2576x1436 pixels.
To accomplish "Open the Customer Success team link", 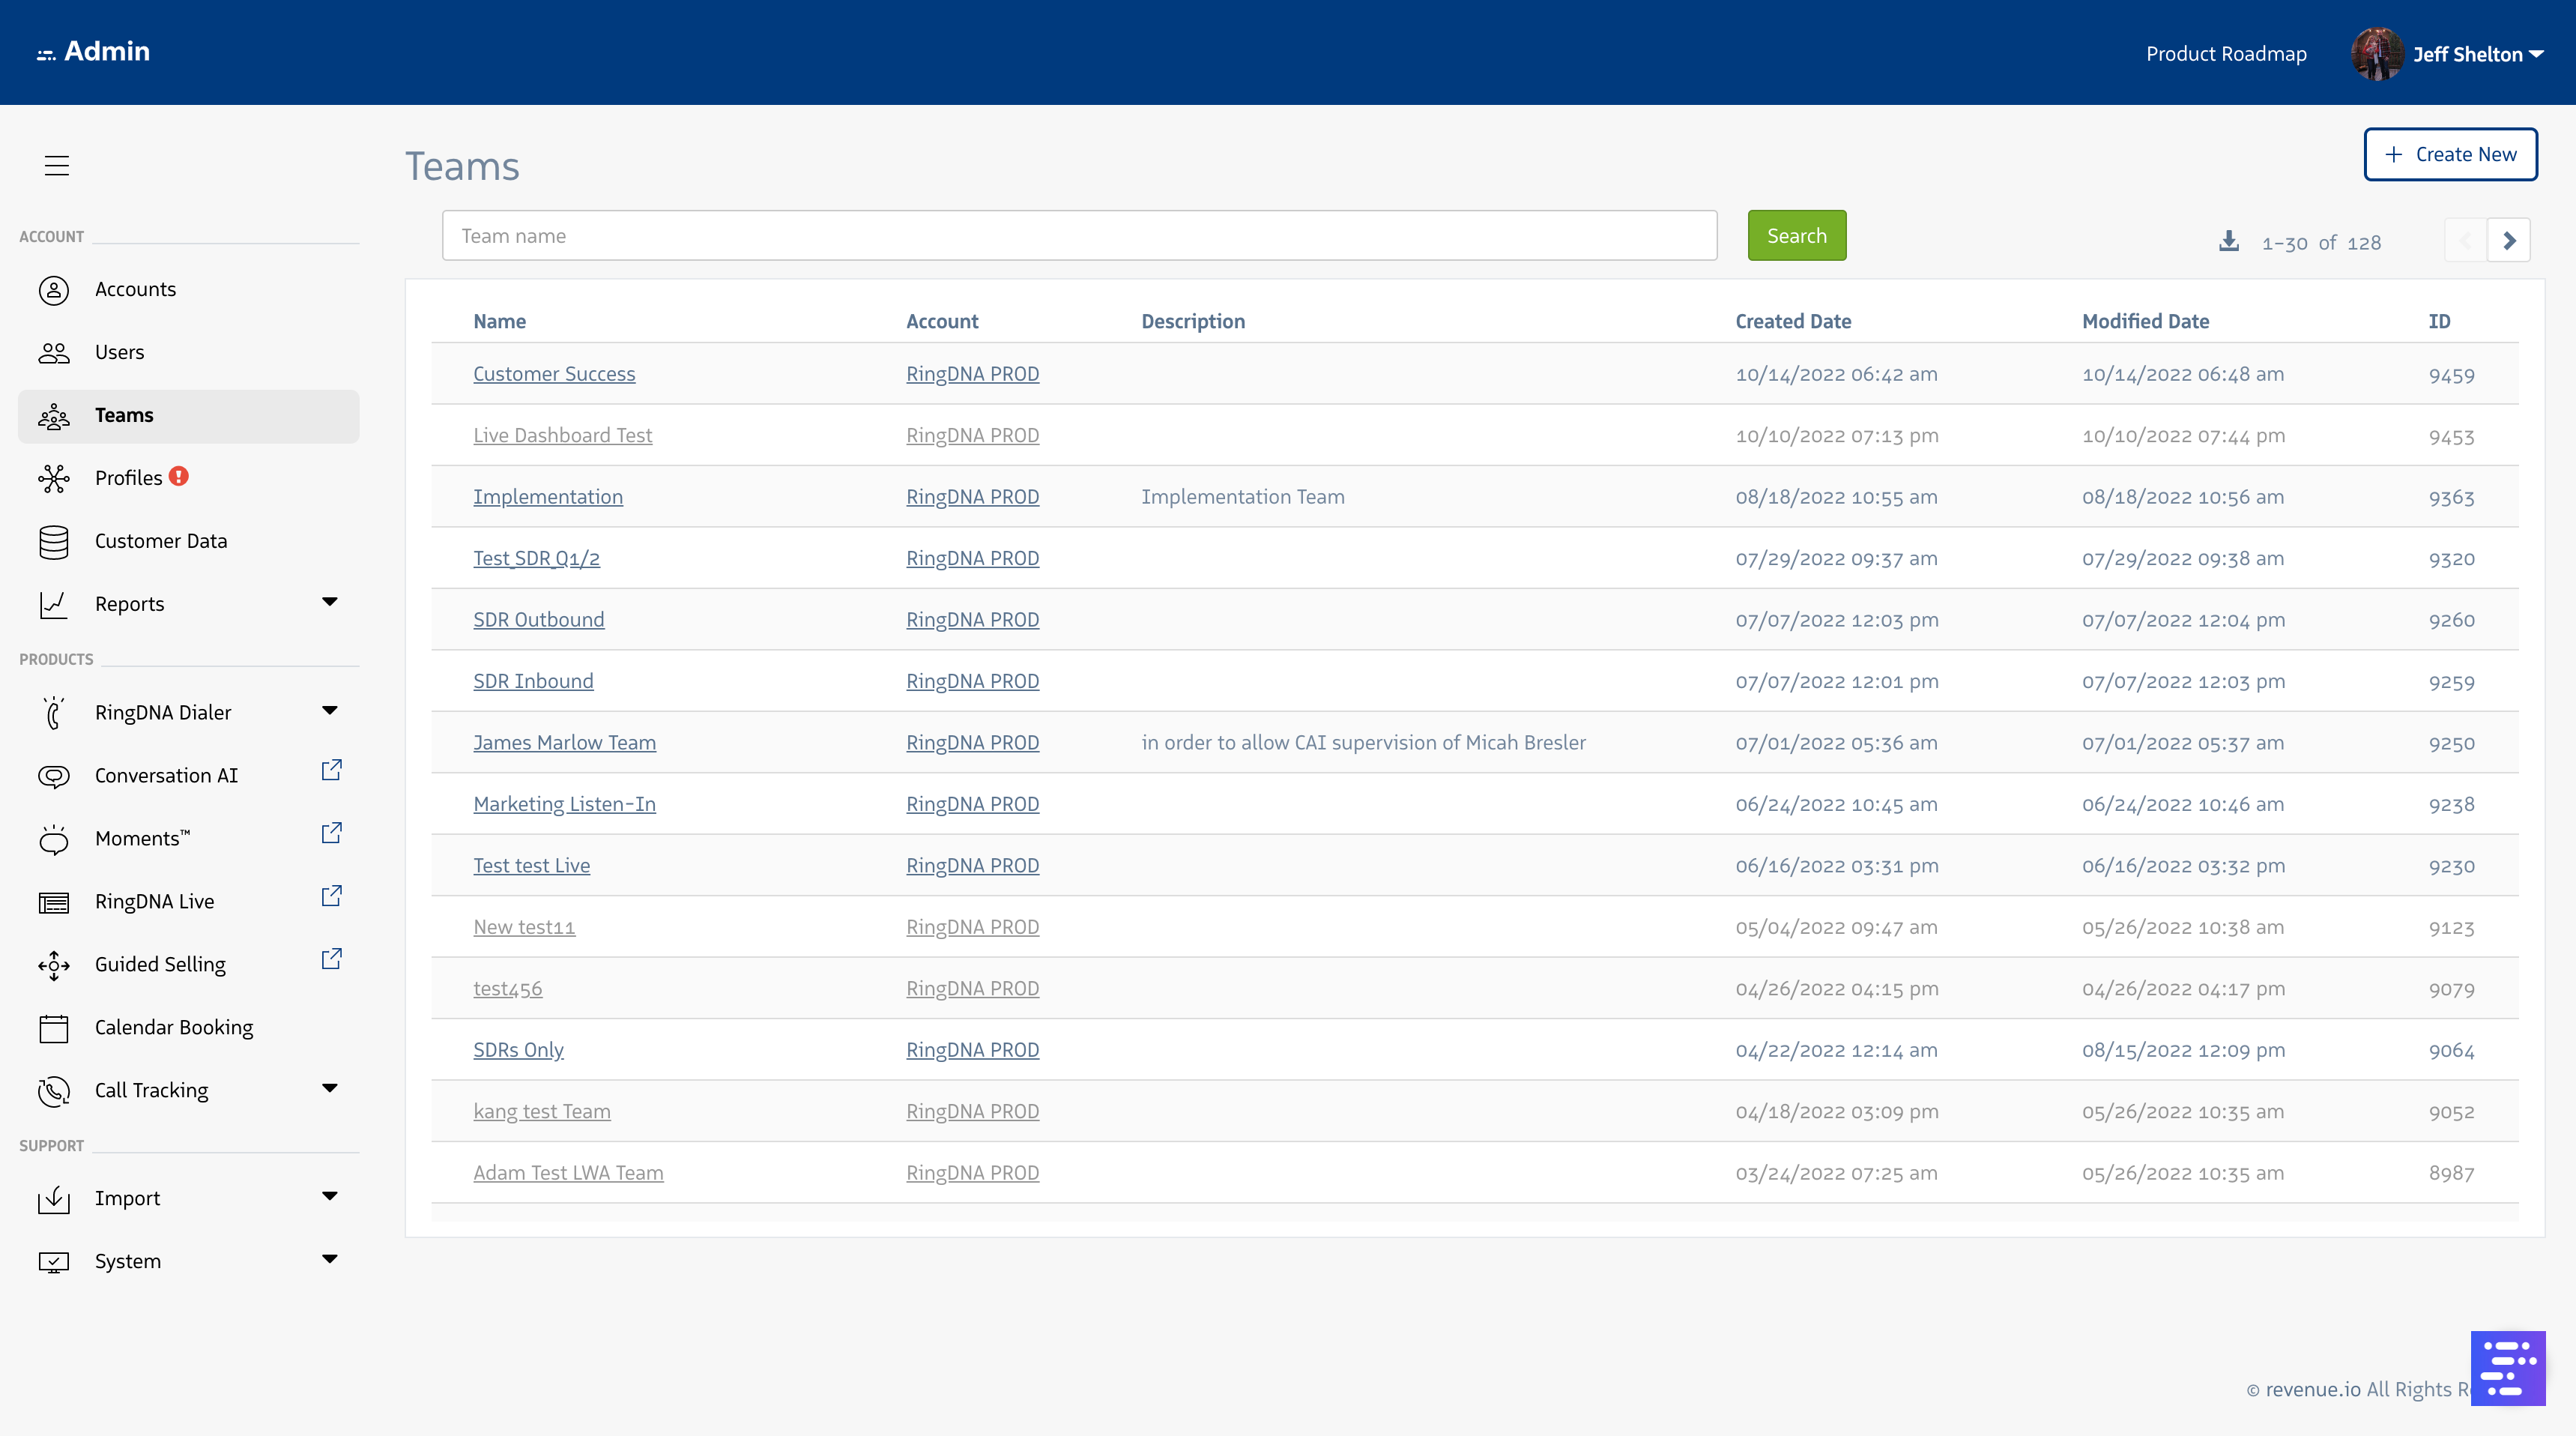I will (554, 374).
